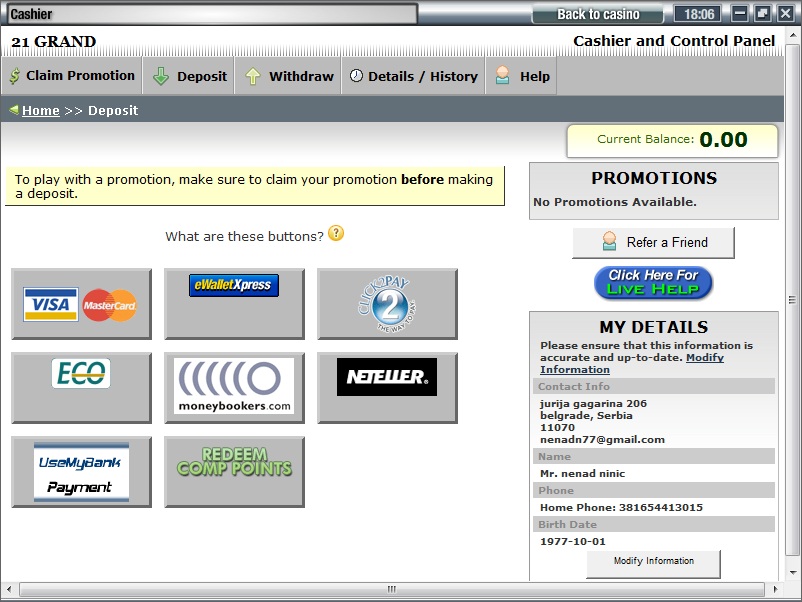This screenshot has width=802, height=602.
Task: Select Visa MasterCard deposit method
Action: coord(81,304)
